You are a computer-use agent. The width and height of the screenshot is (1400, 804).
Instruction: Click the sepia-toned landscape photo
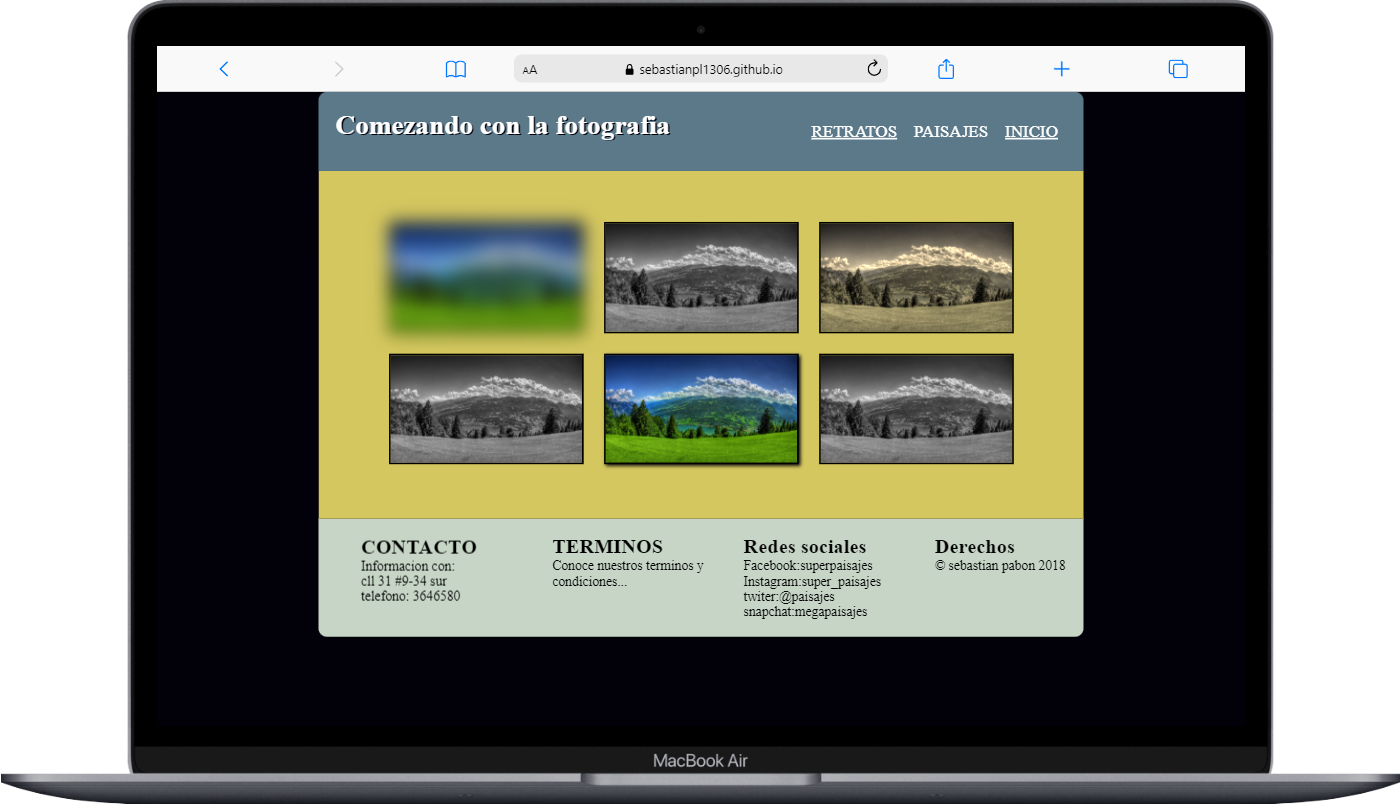[916, 277]
